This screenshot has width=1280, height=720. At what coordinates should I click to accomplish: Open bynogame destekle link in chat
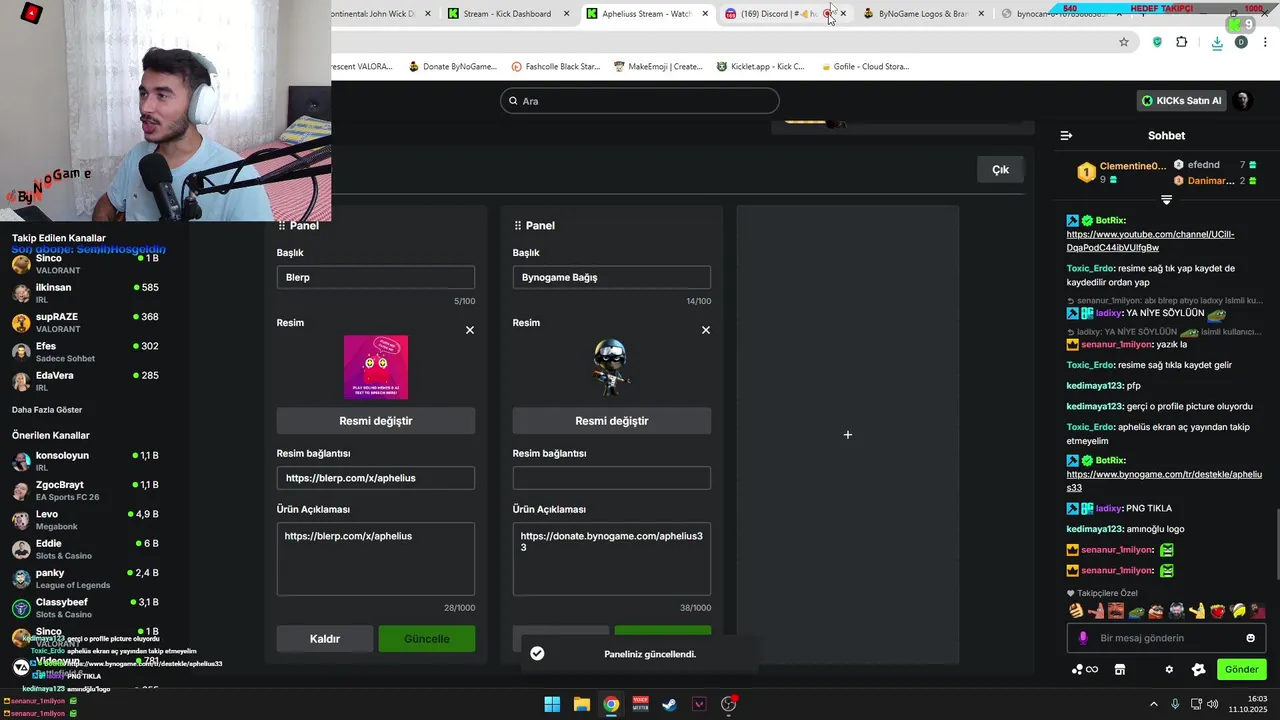[x=1164, y=481]
